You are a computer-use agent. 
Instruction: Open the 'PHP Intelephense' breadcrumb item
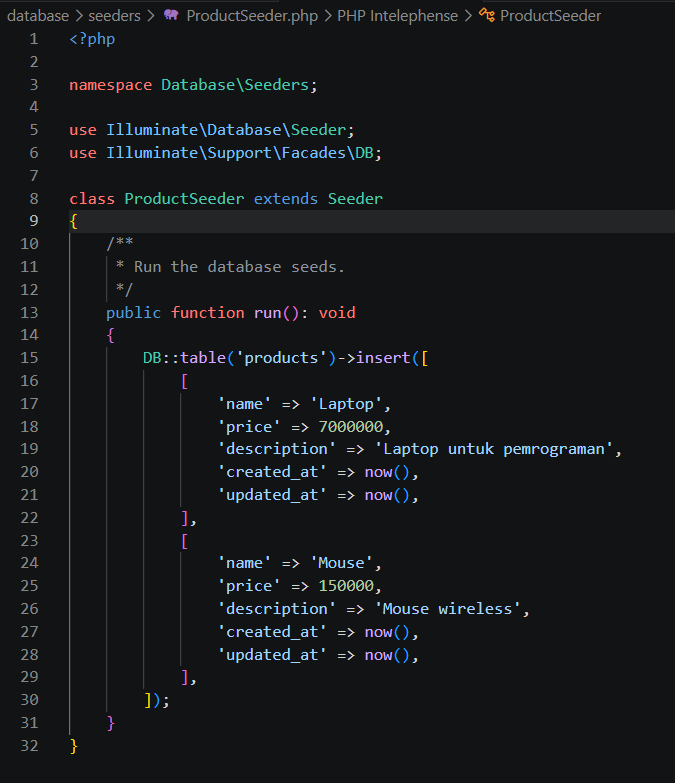point(397,16)
